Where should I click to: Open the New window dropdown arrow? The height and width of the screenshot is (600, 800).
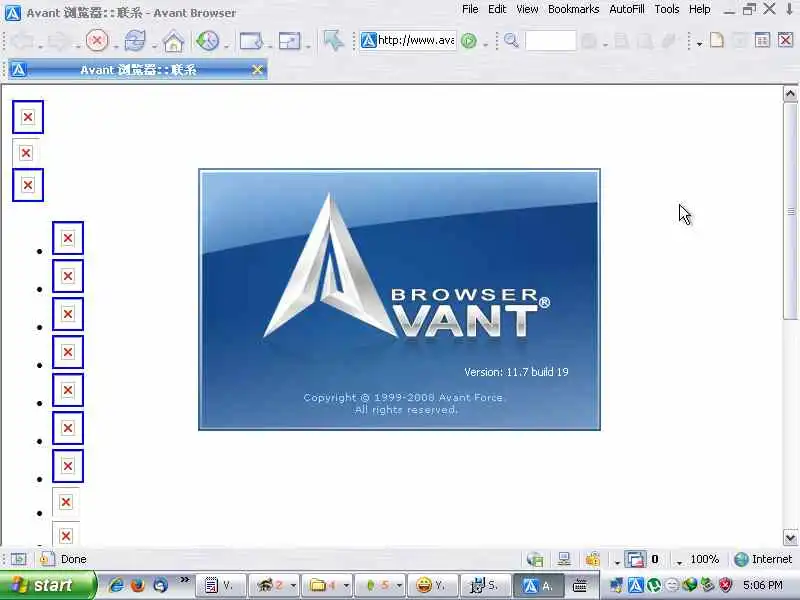tap(270, 47)
